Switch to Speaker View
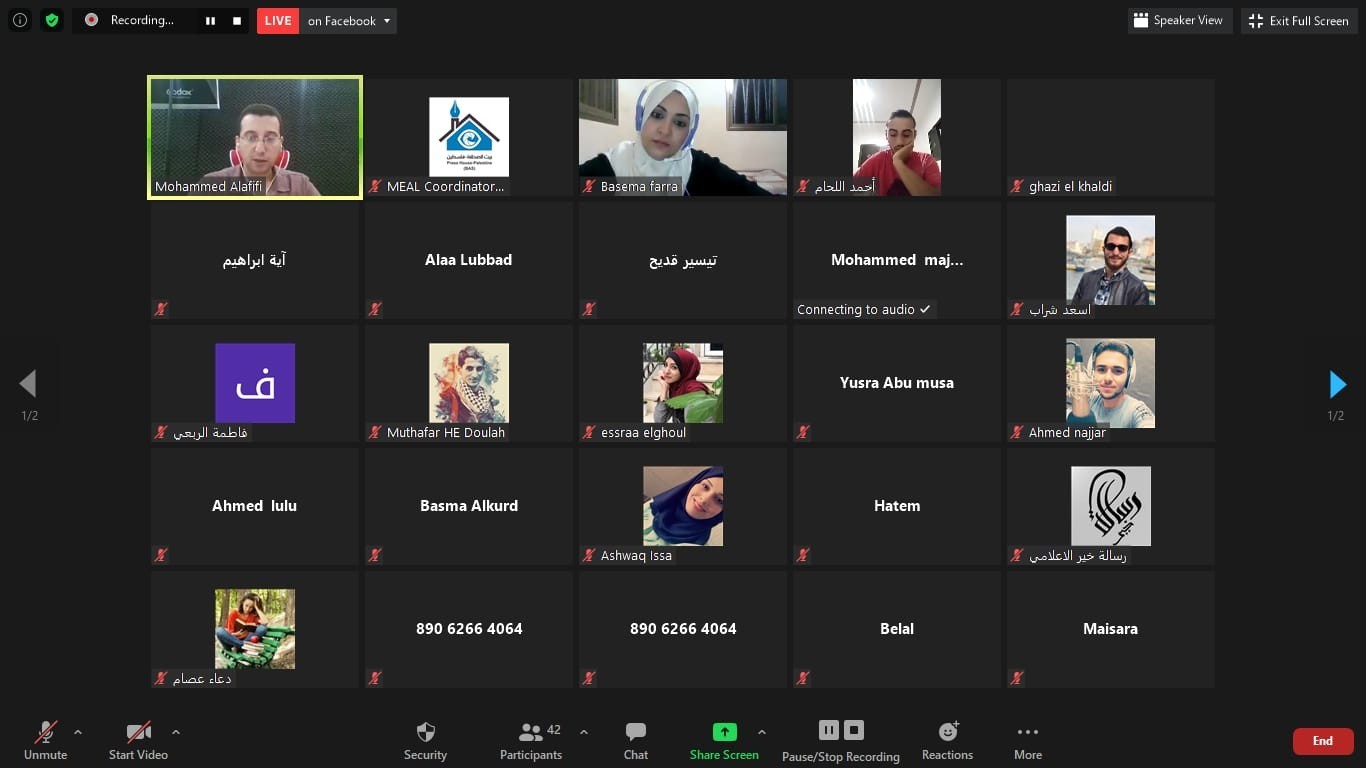Viewport: 1366px width, 768px height. [x=1179, y=20]
